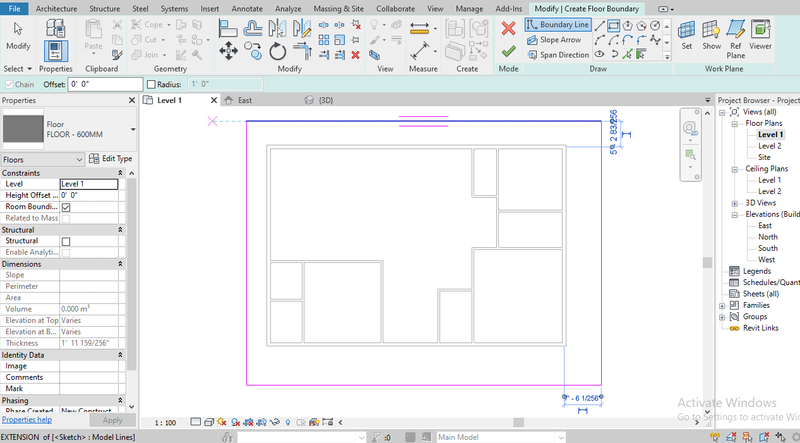This screenshot has width=800, height=443.
Task: Finish edit mode with green checkmark
Action: [508, 52]
